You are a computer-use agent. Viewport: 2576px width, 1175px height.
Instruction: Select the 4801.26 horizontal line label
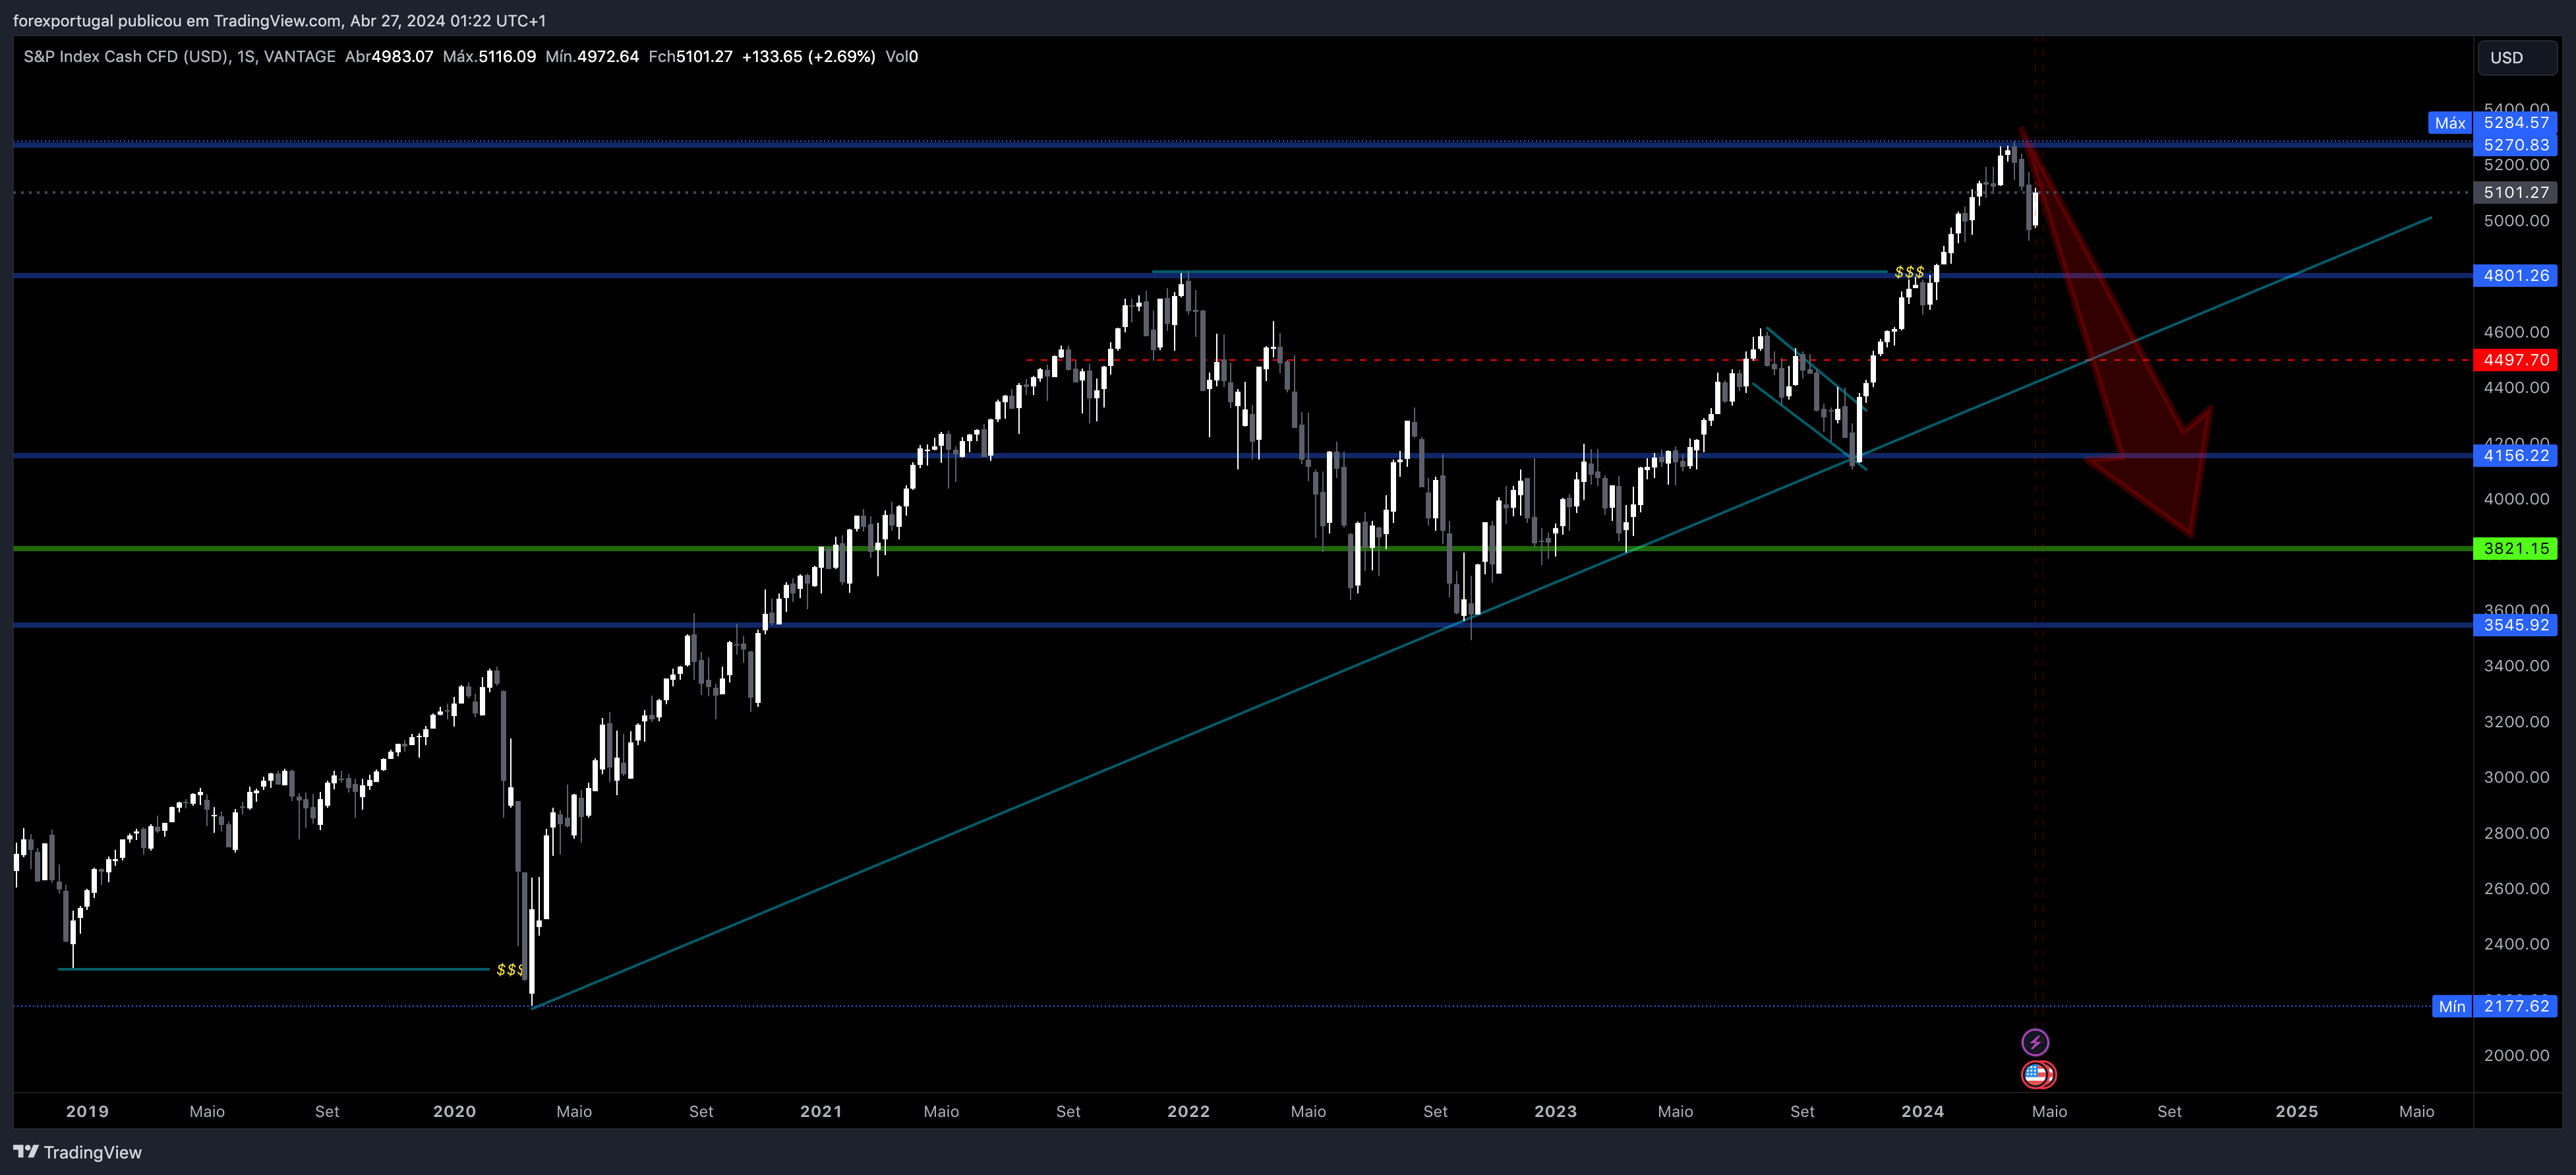[2515, 275]
